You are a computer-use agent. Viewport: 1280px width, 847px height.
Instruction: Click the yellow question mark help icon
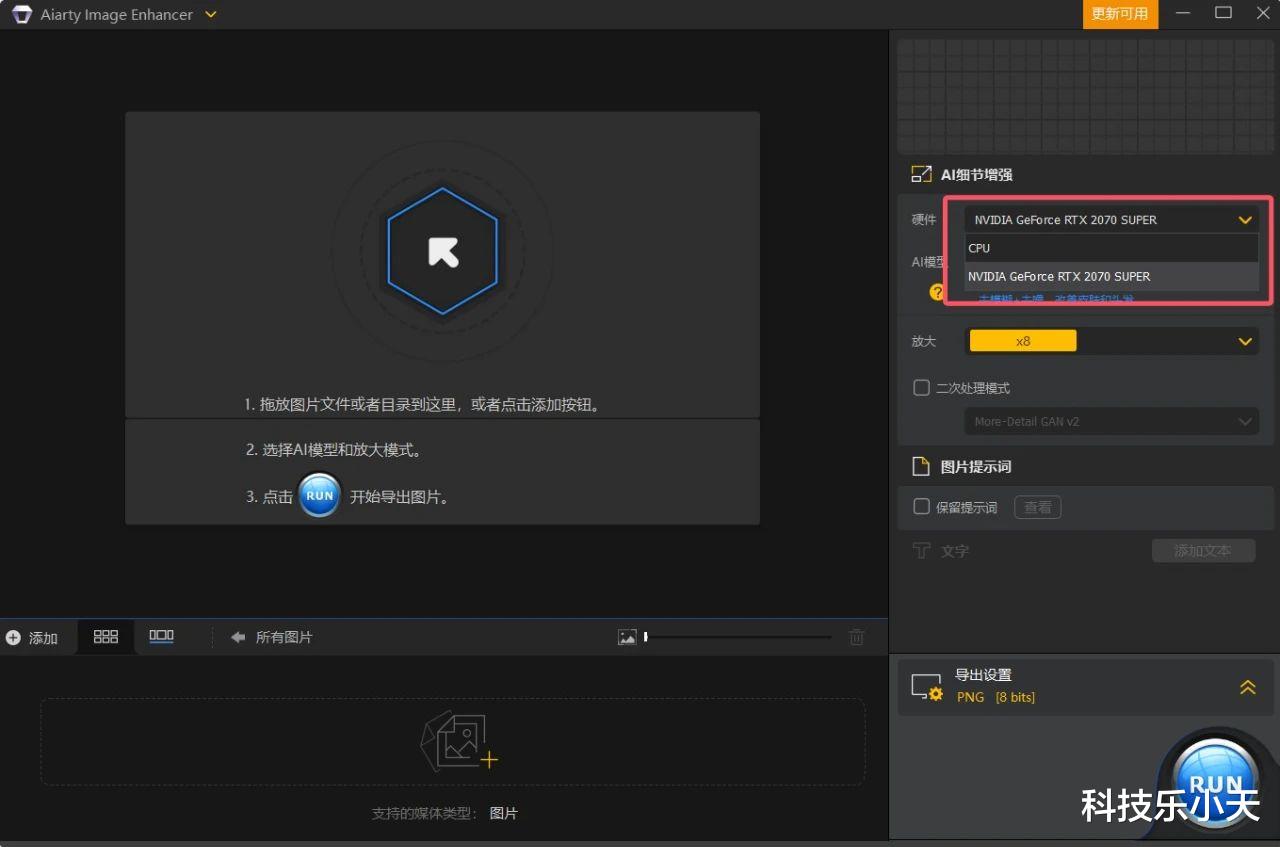pos(937,292)
